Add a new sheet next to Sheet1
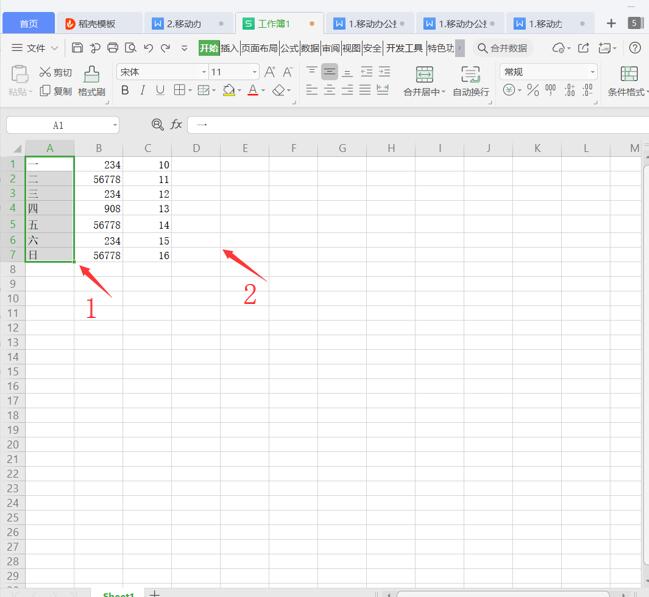 click(154, 593)
